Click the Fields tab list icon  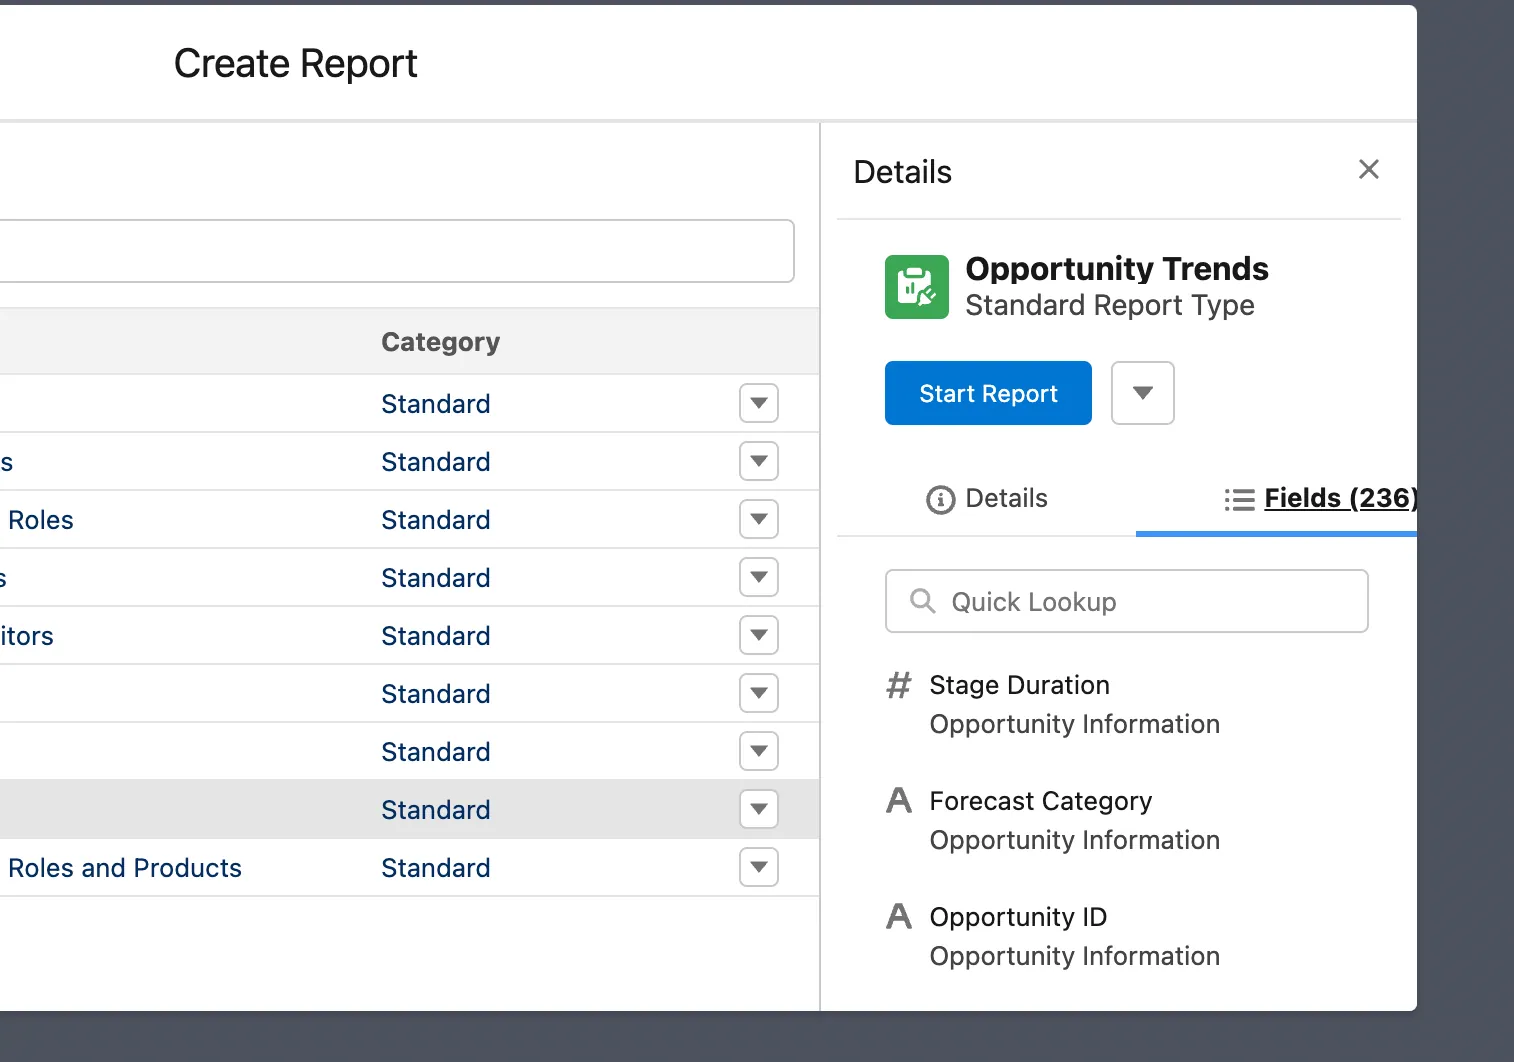[1239, 499]
